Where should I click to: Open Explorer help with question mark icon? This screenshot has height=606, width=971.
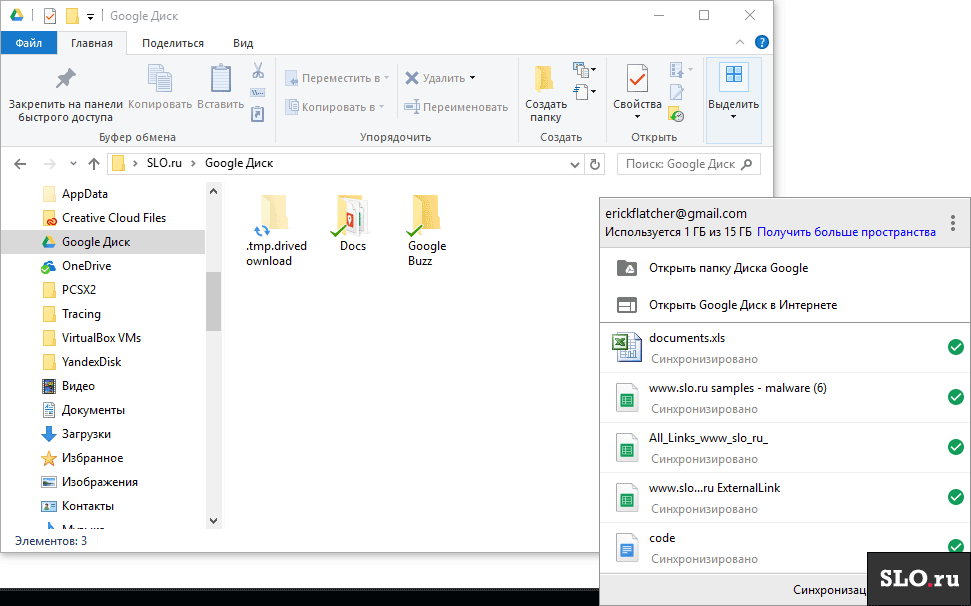(x=762, y=43)
